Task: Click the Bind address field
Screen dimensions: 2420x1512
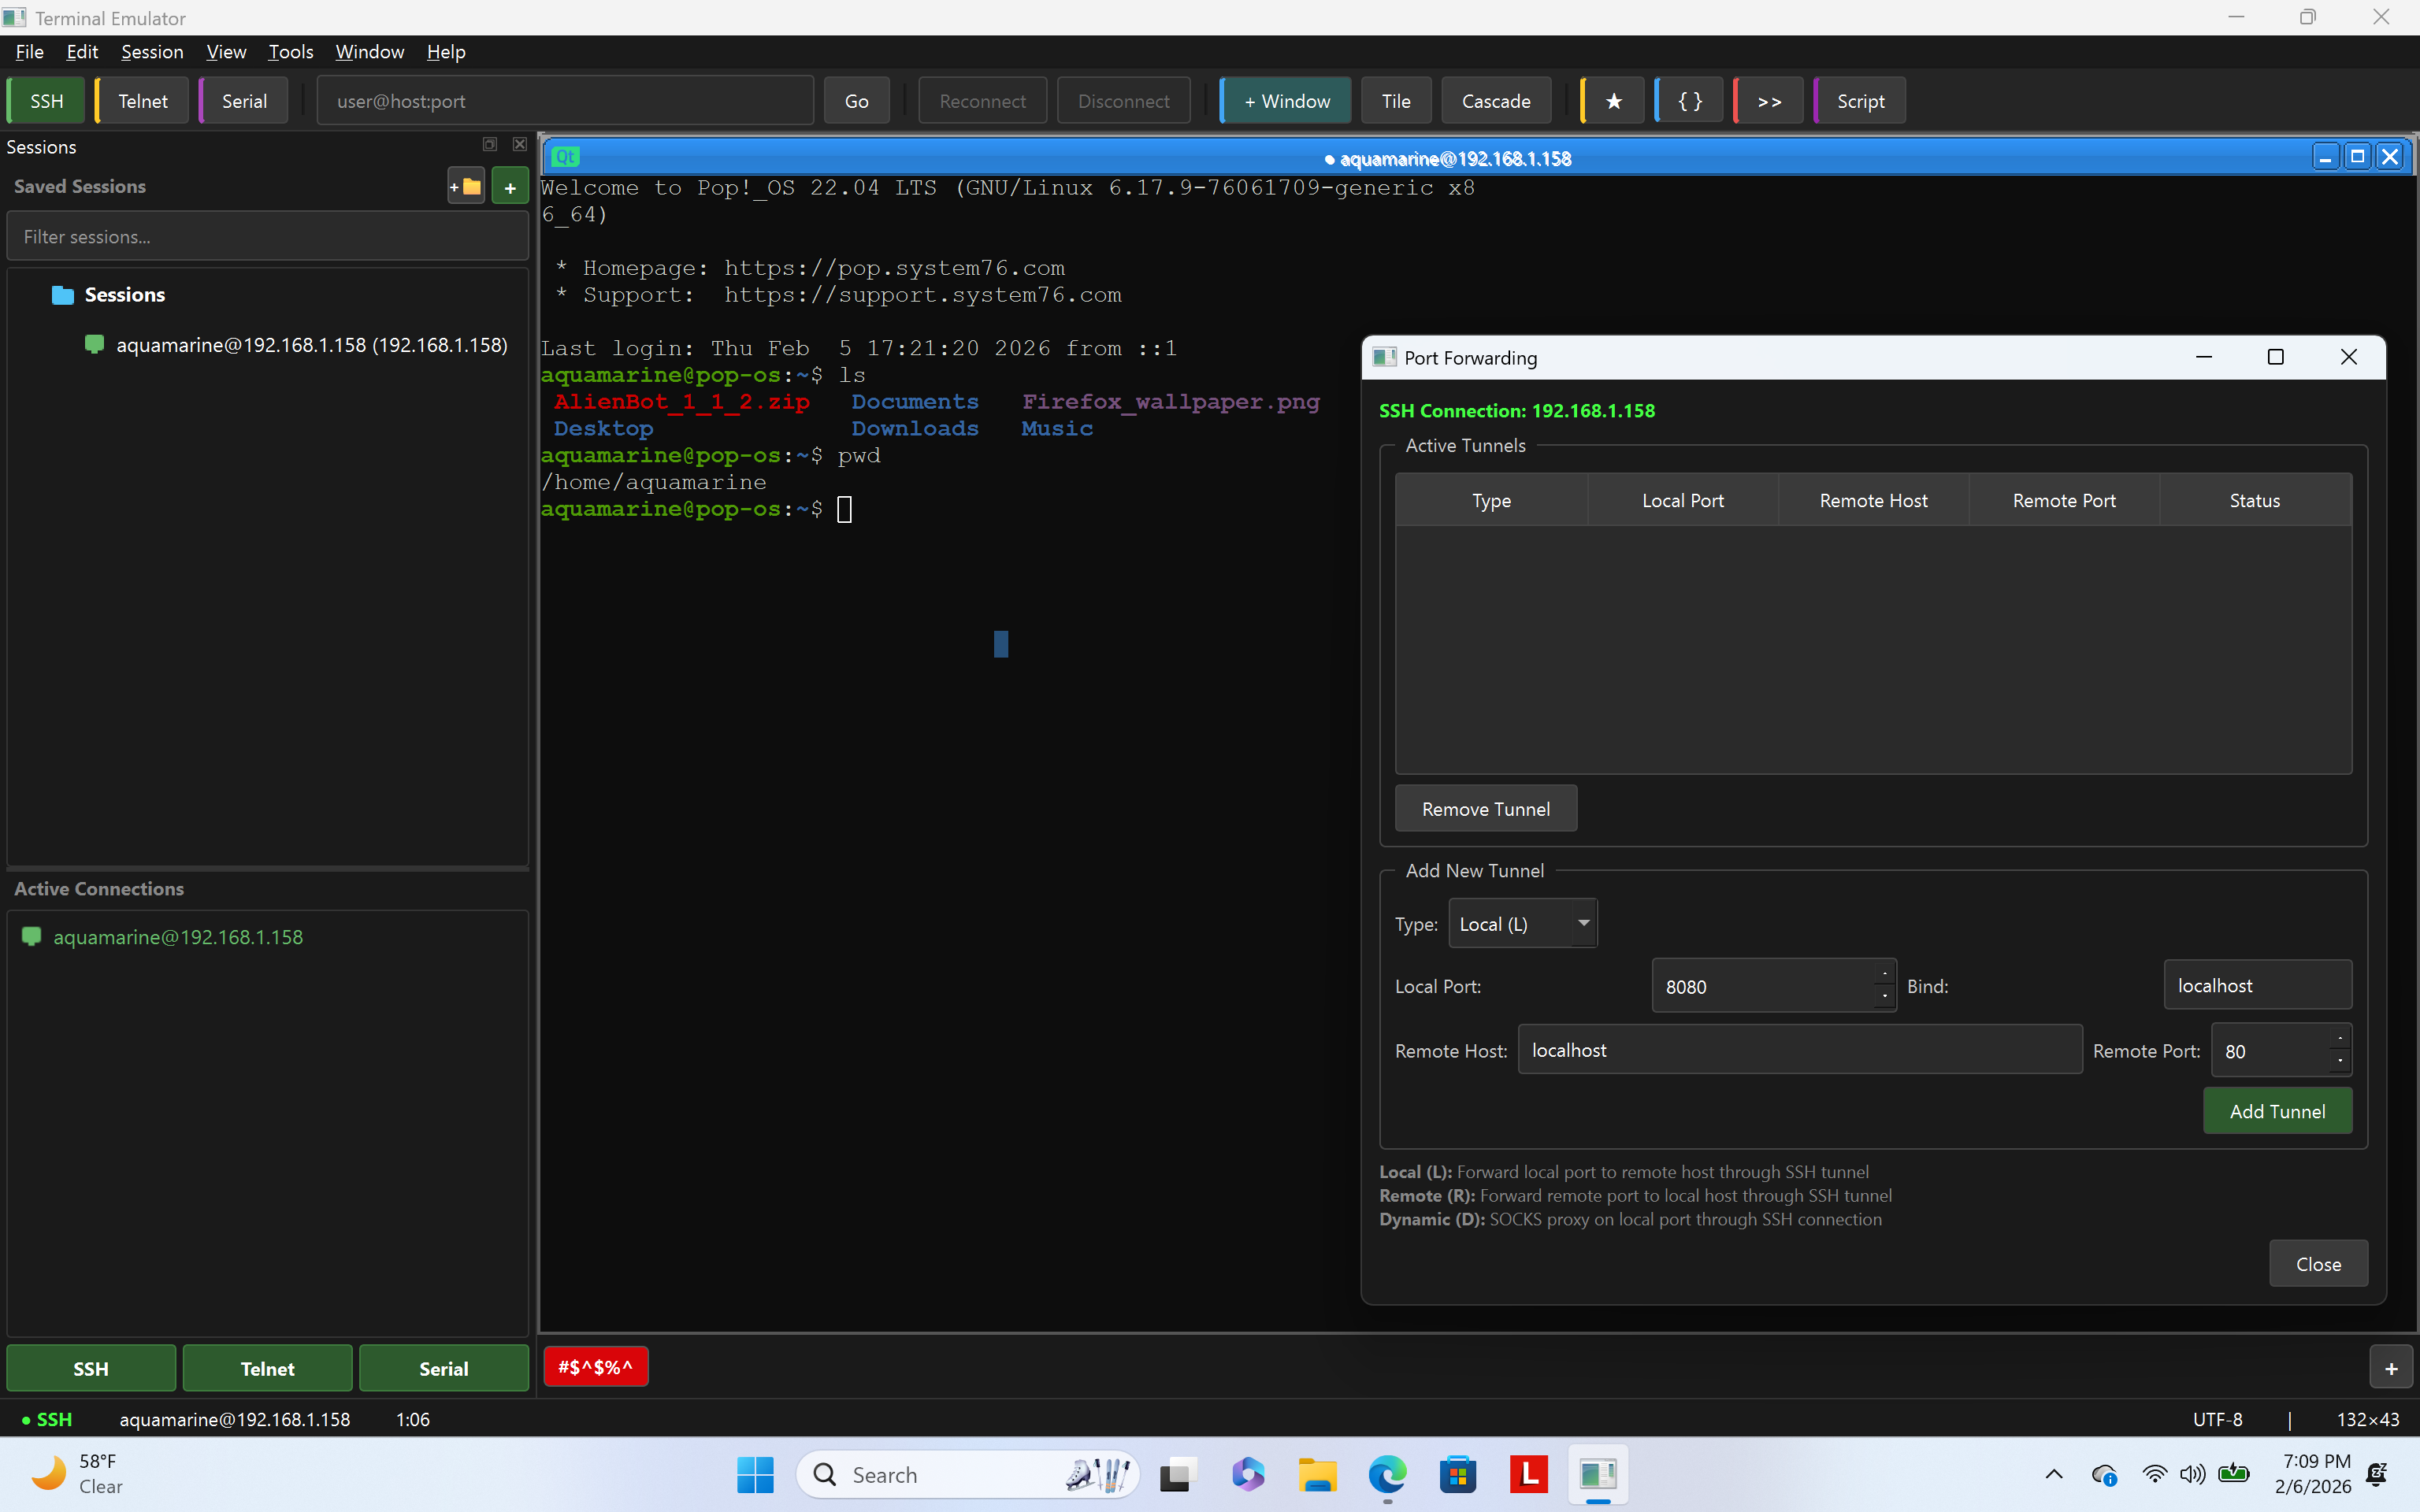Action: click(2258, 985)
